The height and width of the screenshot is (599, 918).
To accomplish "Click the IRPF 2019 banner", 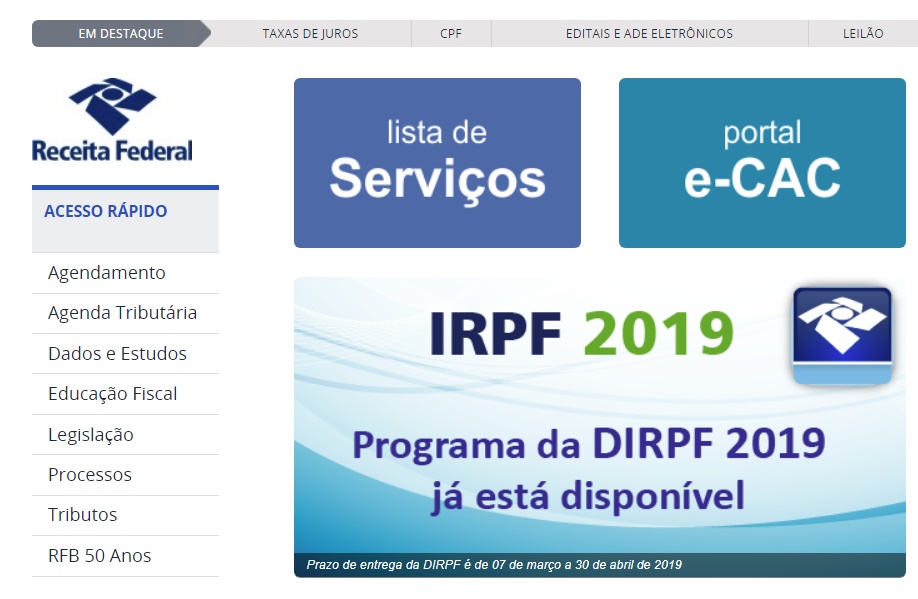I will click(x=600, y=427).
